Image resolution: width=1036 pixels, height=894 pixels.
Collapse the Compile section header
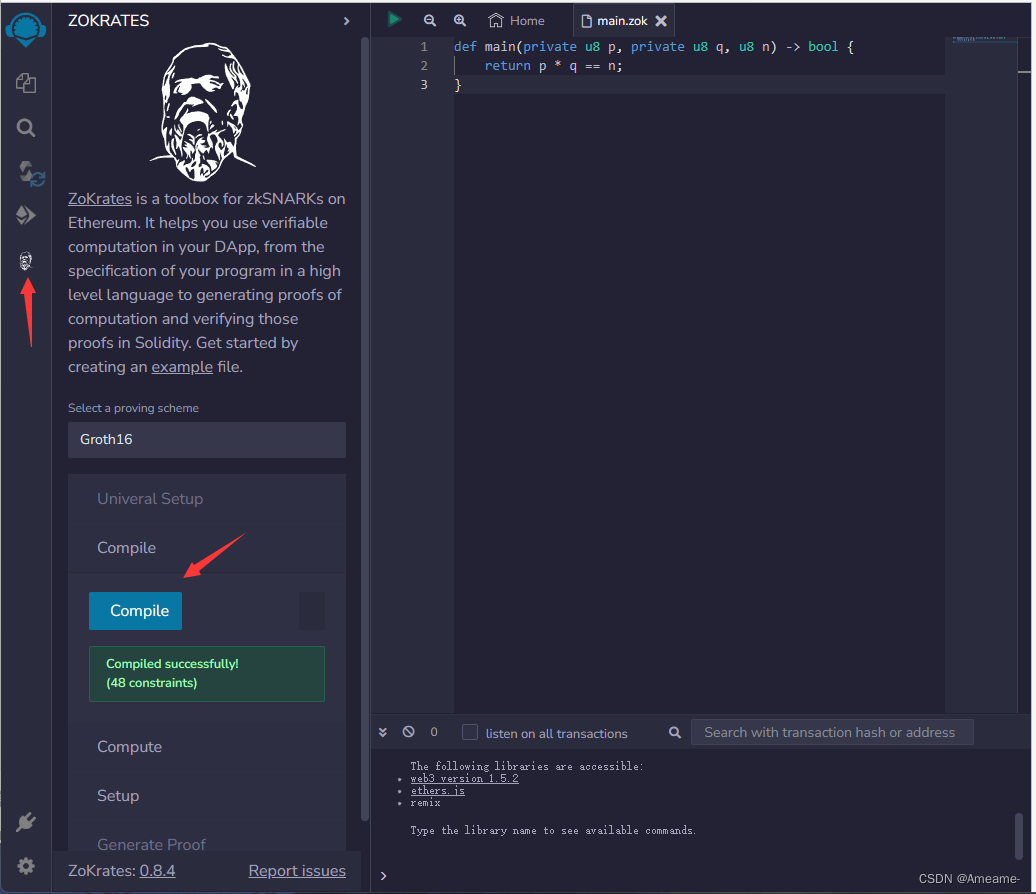[207, 548]
